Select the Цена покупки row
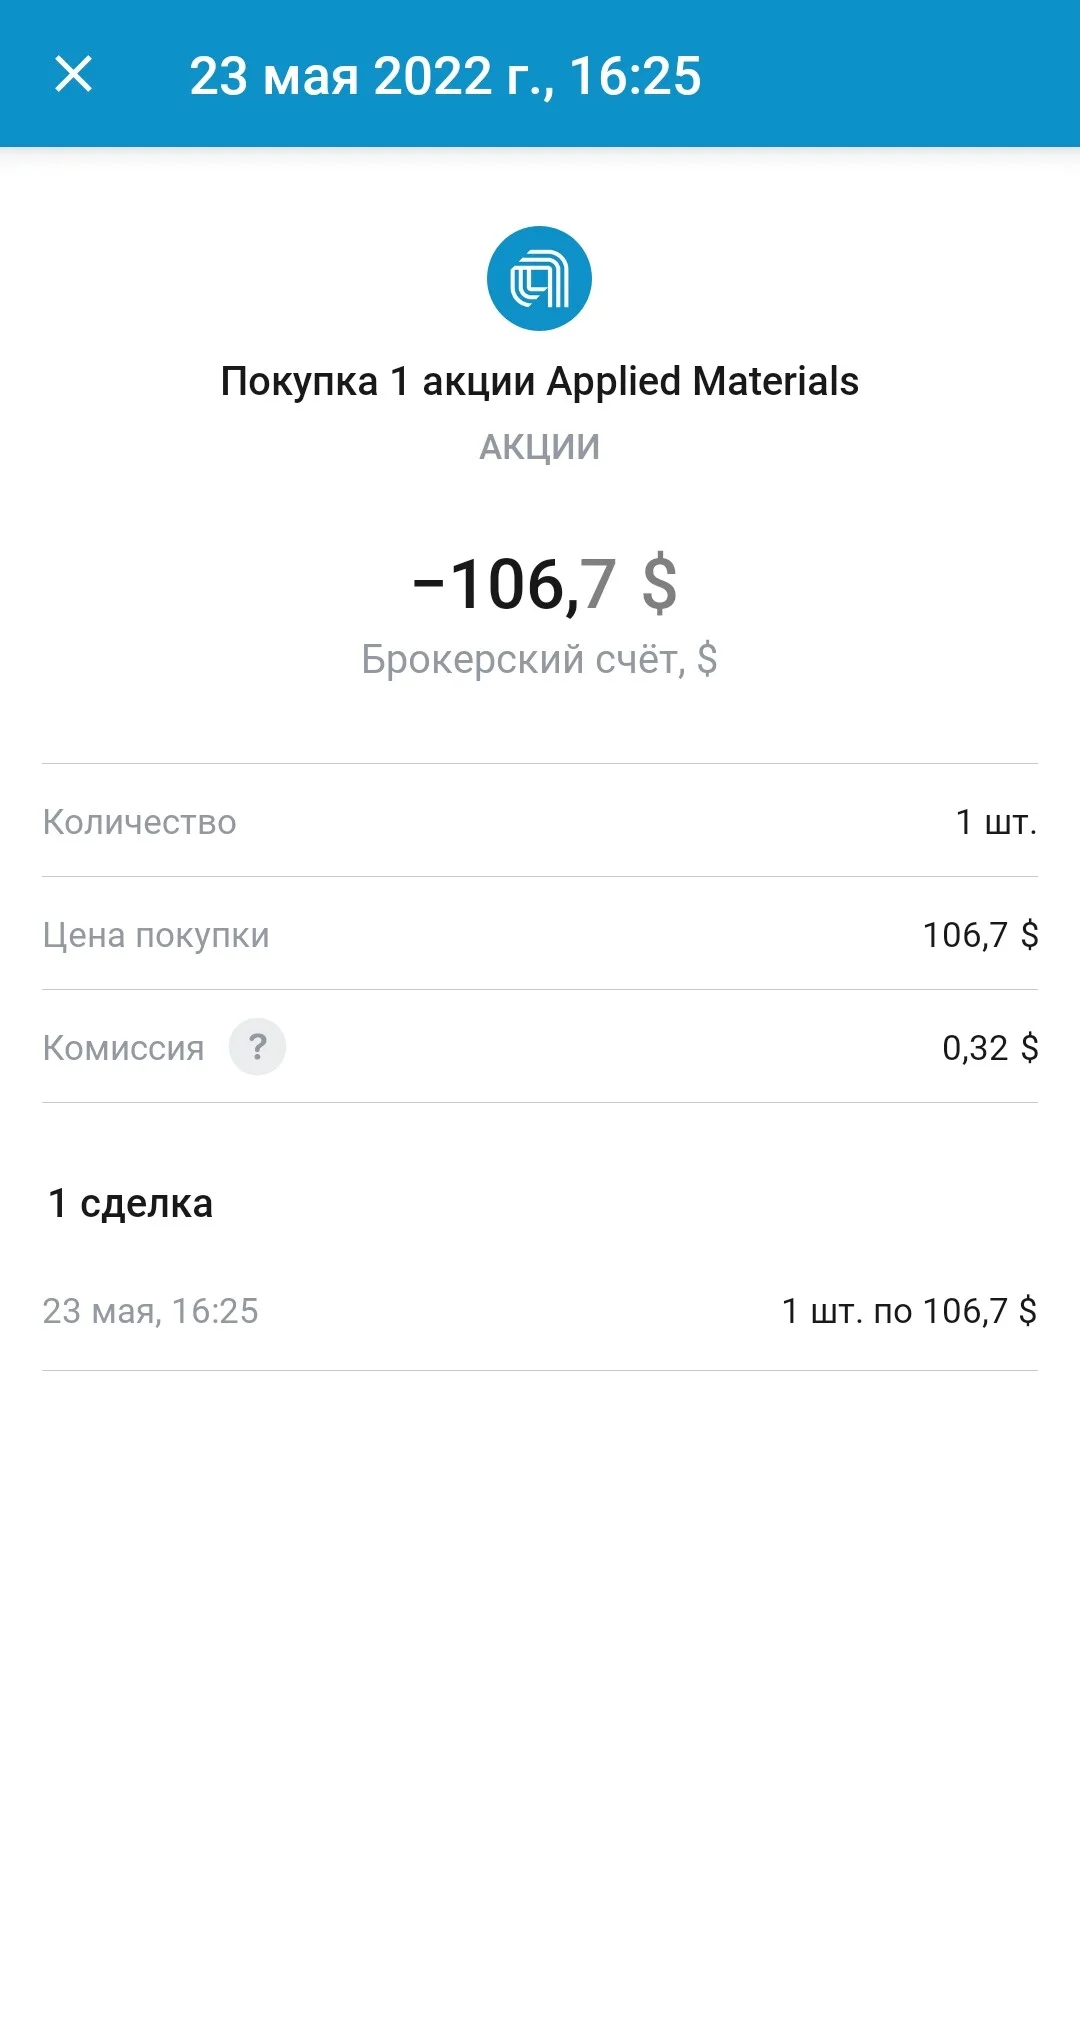The height and width of the screenshot is (2031, 1080). pyautogui.click(x=540, y=934)
